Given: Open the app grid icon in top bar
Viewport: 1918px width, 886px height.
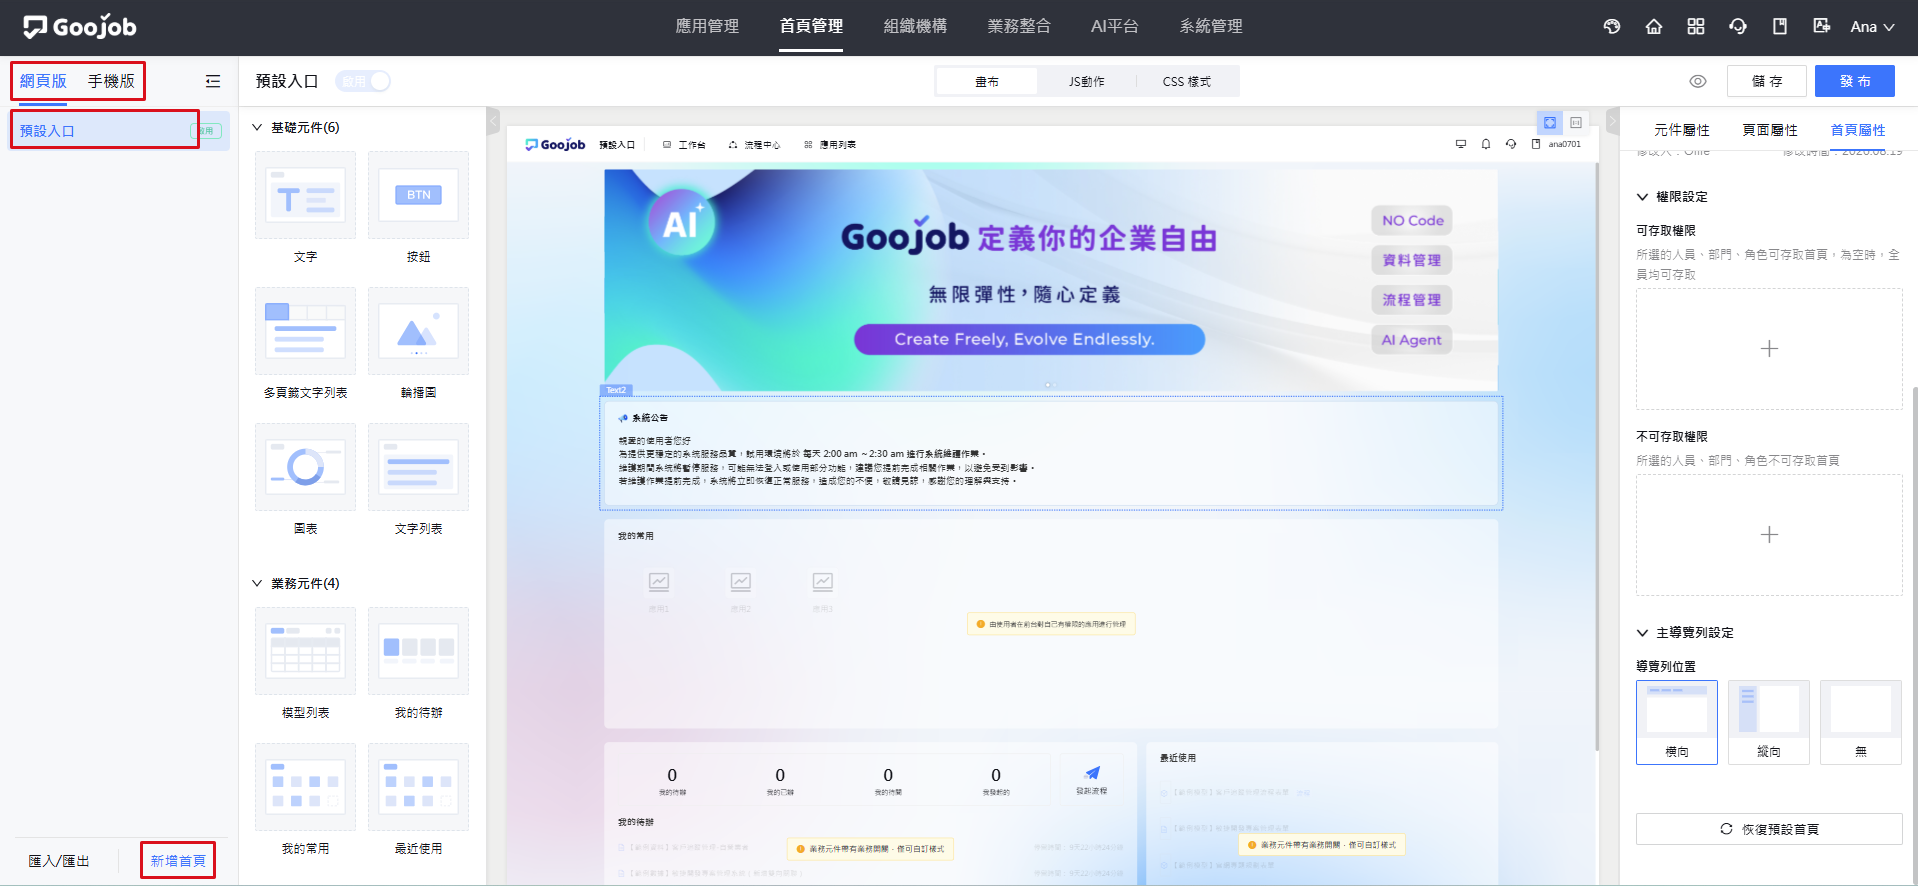Looking at the screenshot, I should (x=1696, y=27).
